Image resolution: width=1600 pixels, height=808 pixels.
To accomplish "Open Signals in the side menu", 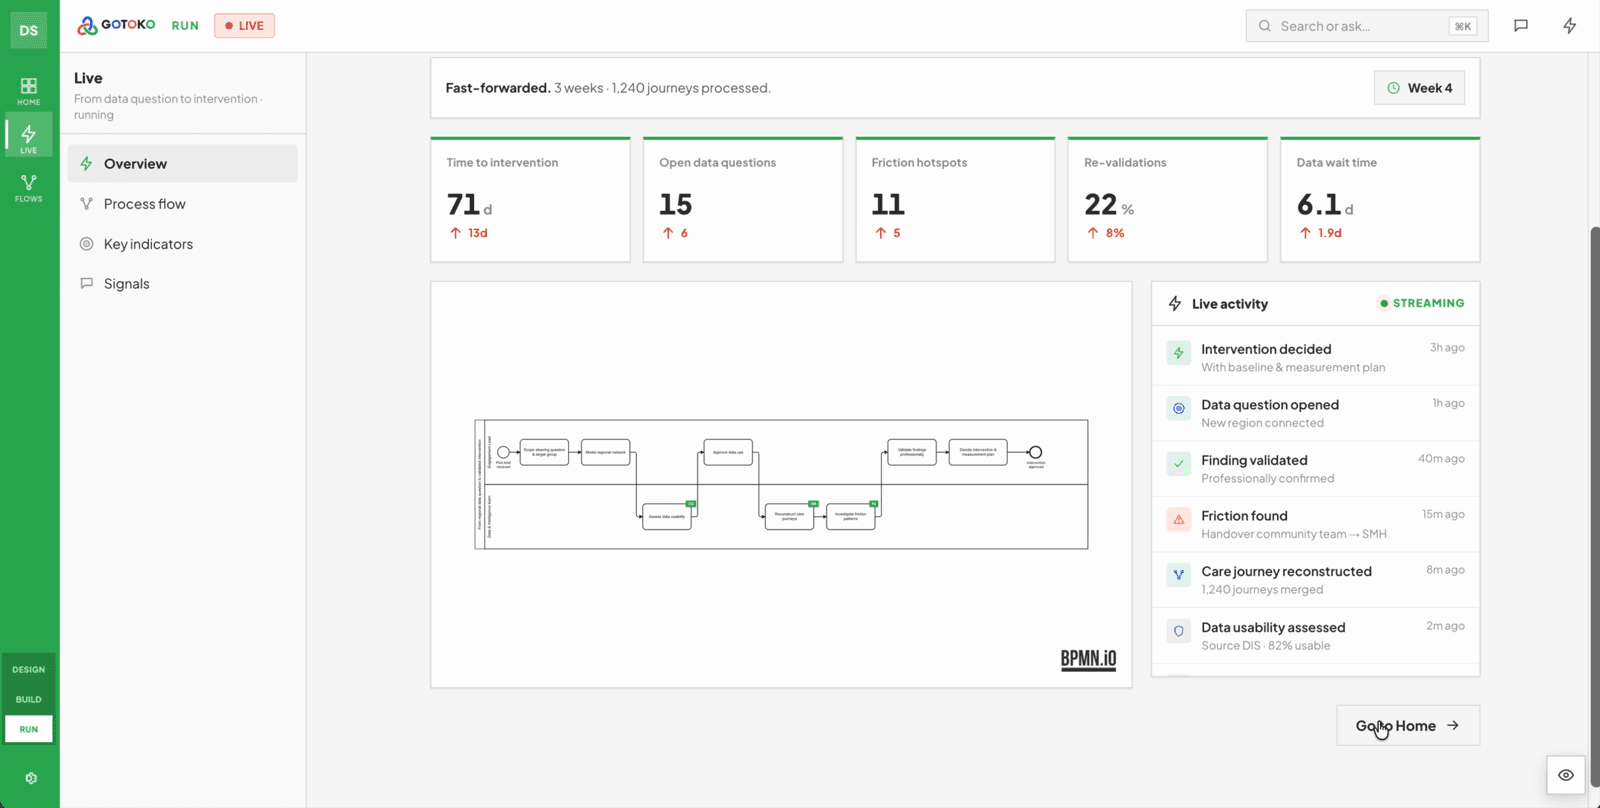I will point(183,284).
